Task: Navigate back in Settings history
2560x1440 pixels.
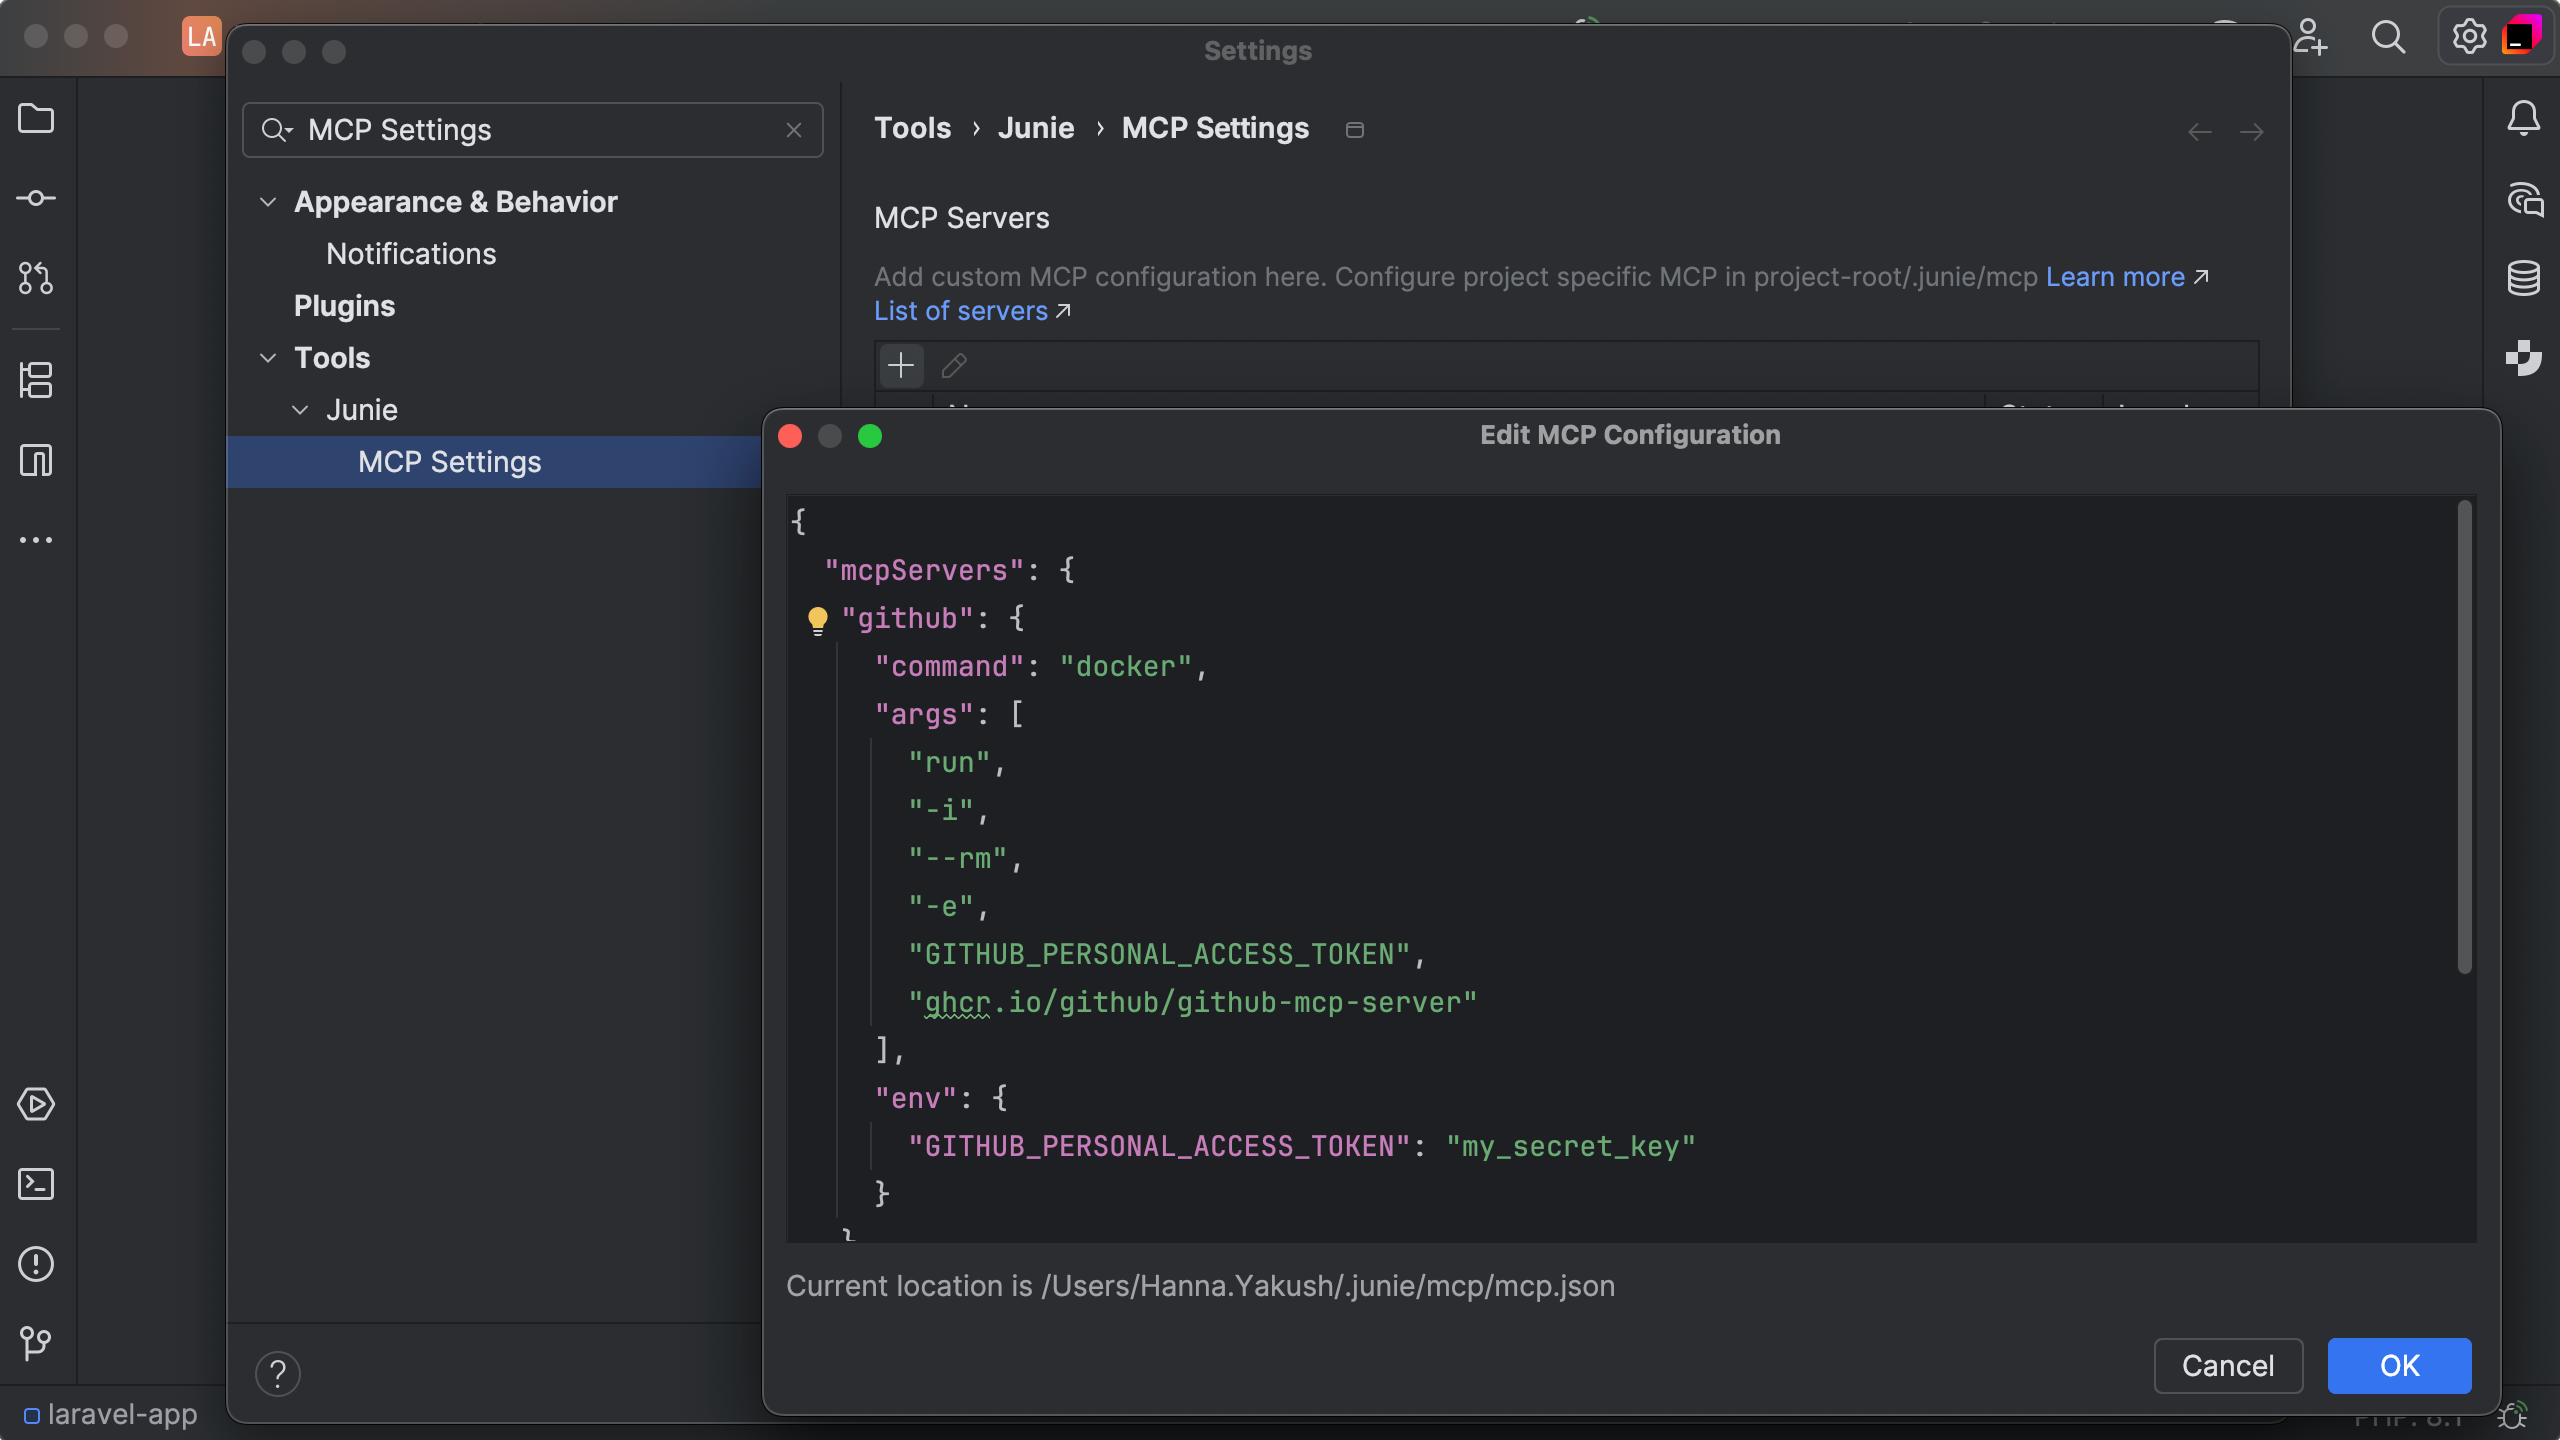Action: click(x=2199, y=131)
